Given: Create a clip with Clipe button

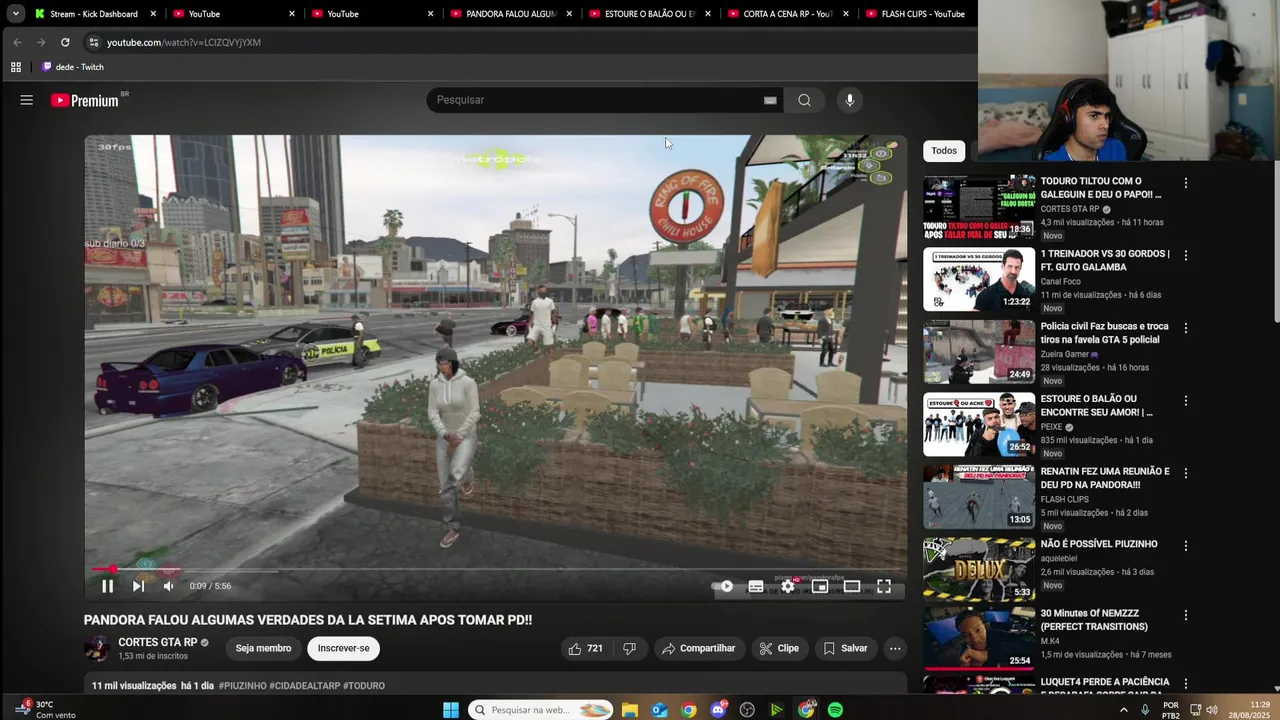Looking at the screenshot, I should coord(779,648).
